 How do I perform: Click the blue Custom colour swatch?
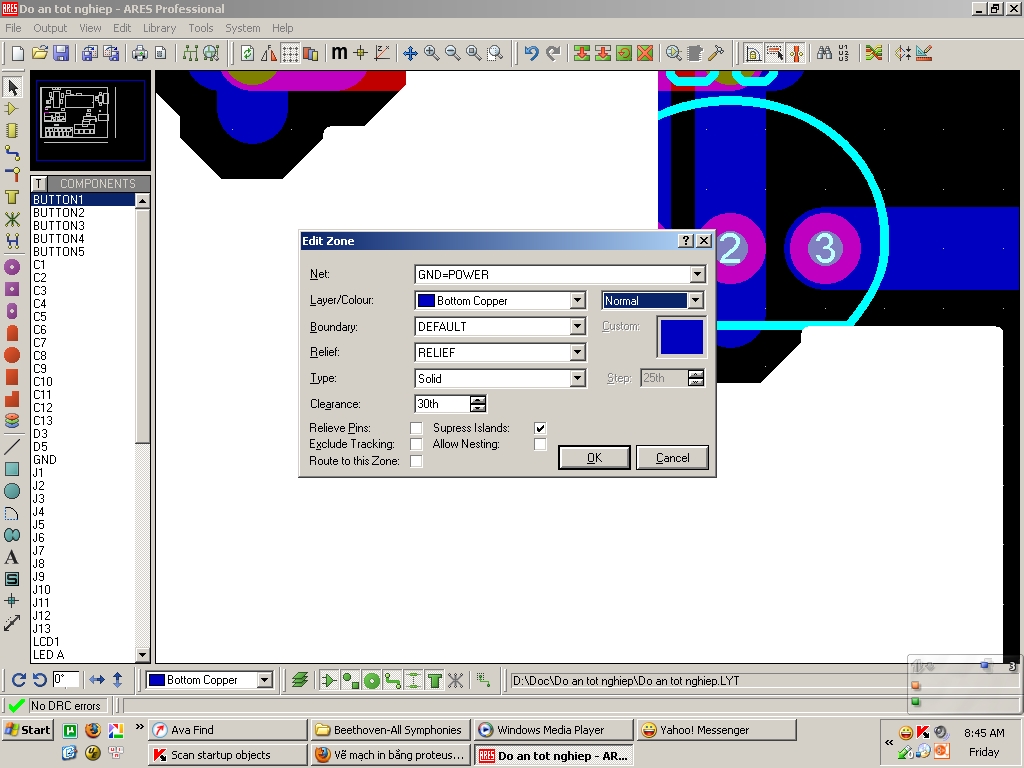tap(680, 337)
